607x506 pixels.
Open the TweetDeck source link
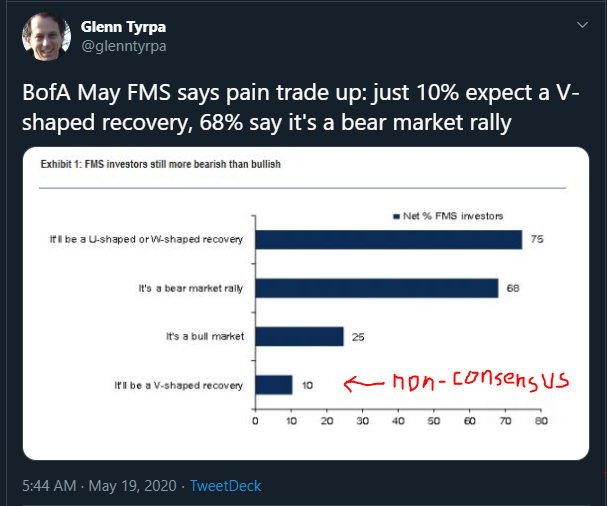[x=225, y=486]
